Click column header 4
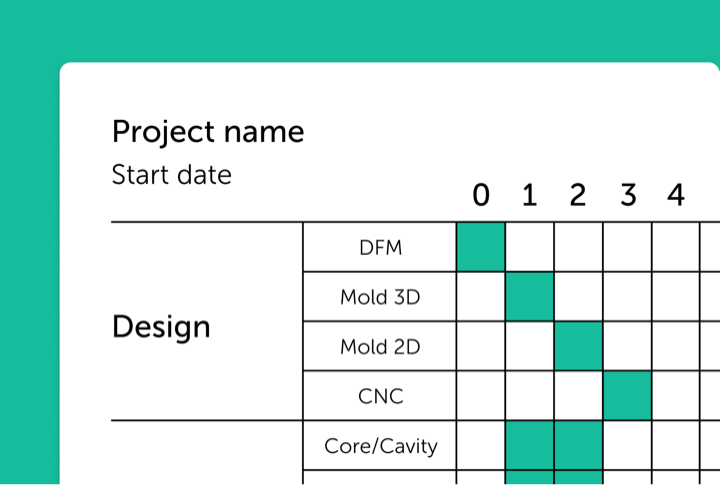Viewport: 720px width, 485px height. tap(676, 196)
